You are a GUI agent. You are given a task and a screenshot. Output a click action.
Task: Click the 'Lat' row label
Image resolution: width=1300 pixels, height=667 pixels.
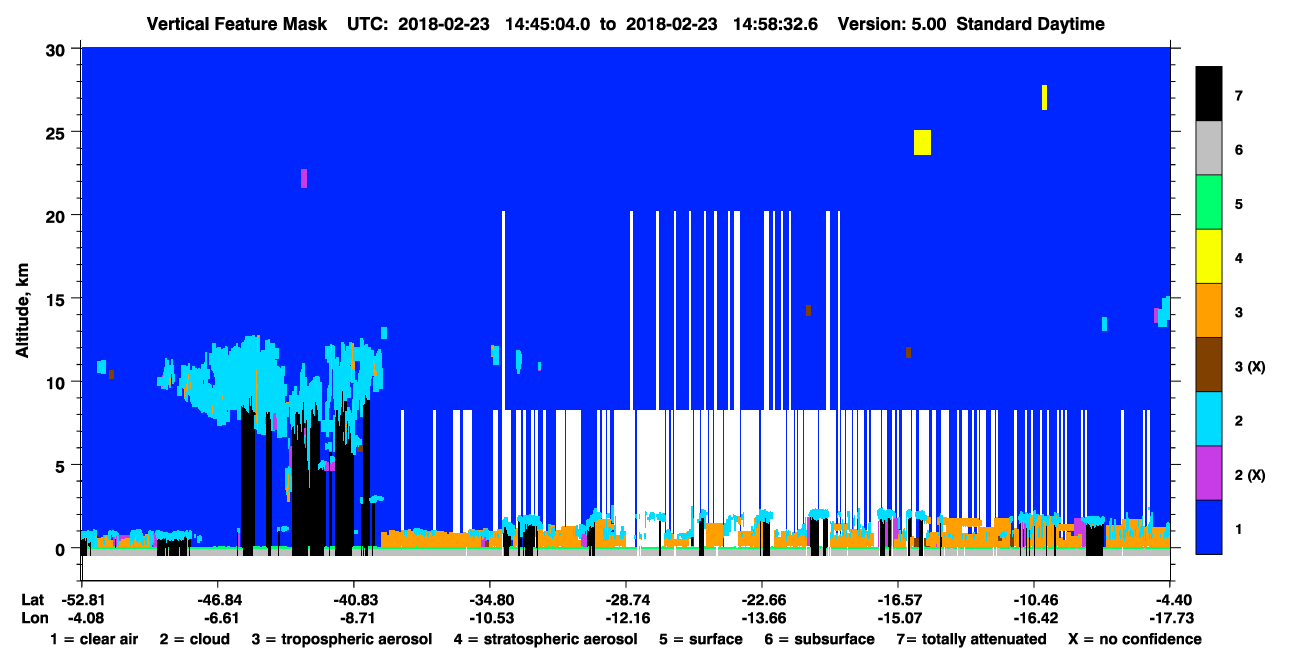click(32, 599)
